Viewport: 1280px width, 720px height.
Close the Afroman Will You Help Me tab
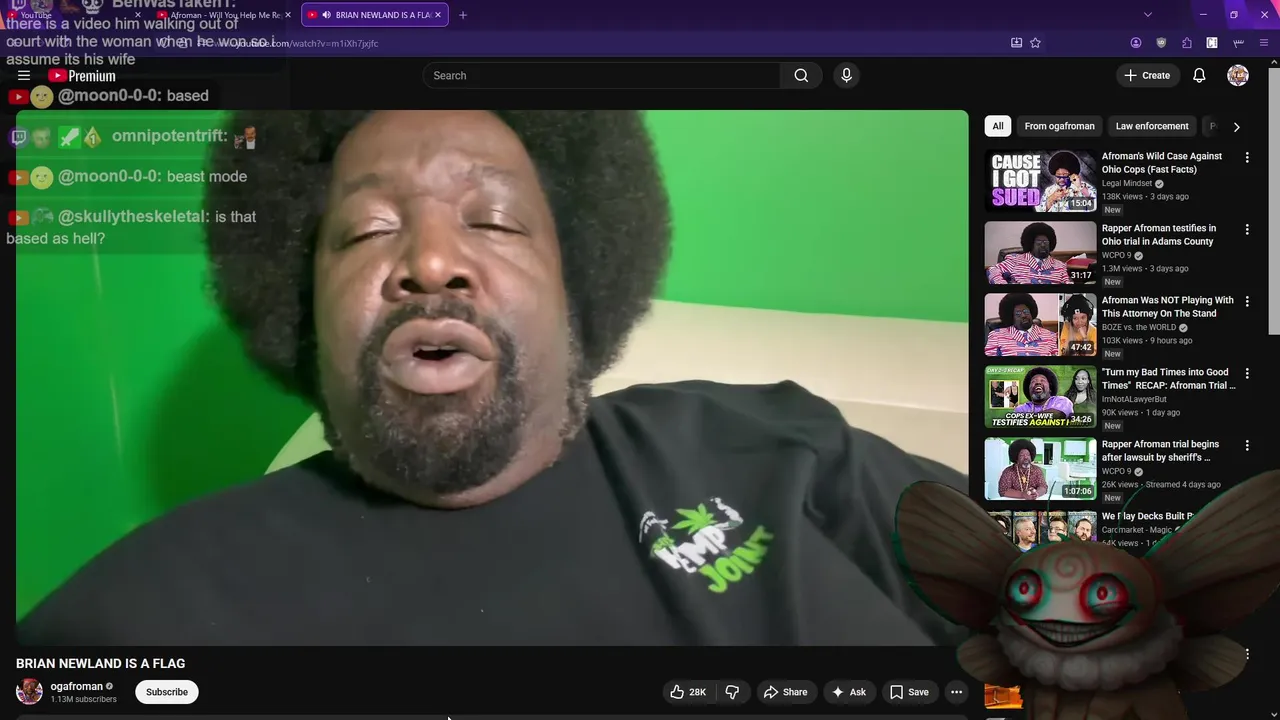[x=288, y=15]
